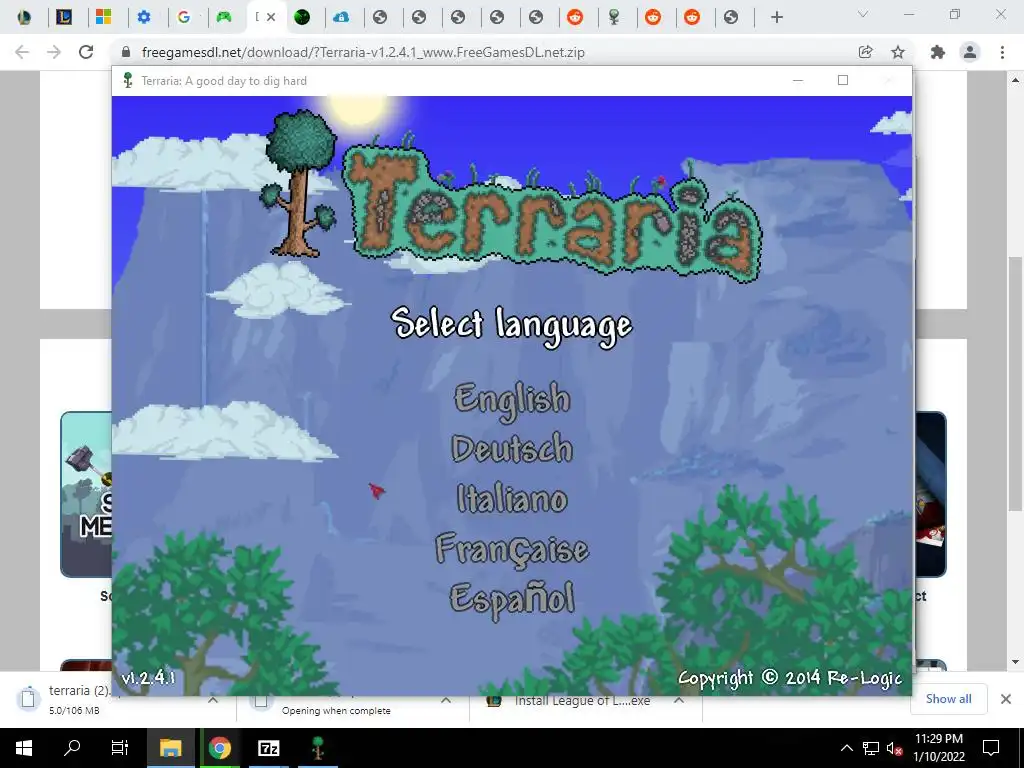Minimize the Terraria game window
This screenshot has width=1024, height=768.
coord(798,80)
